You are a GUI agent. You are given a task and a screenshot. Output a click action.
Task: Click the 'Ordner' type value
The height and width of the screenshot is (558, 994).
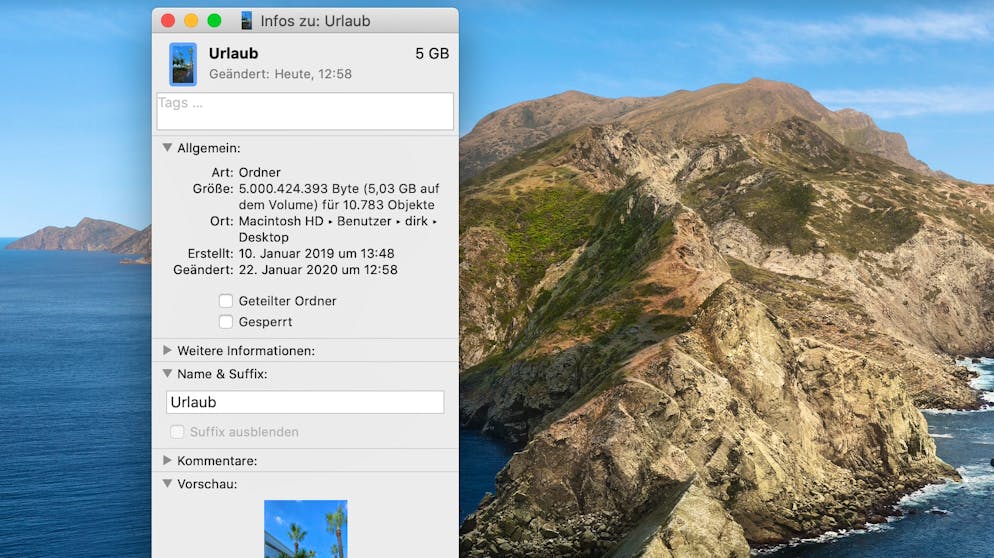coord(259,172)
